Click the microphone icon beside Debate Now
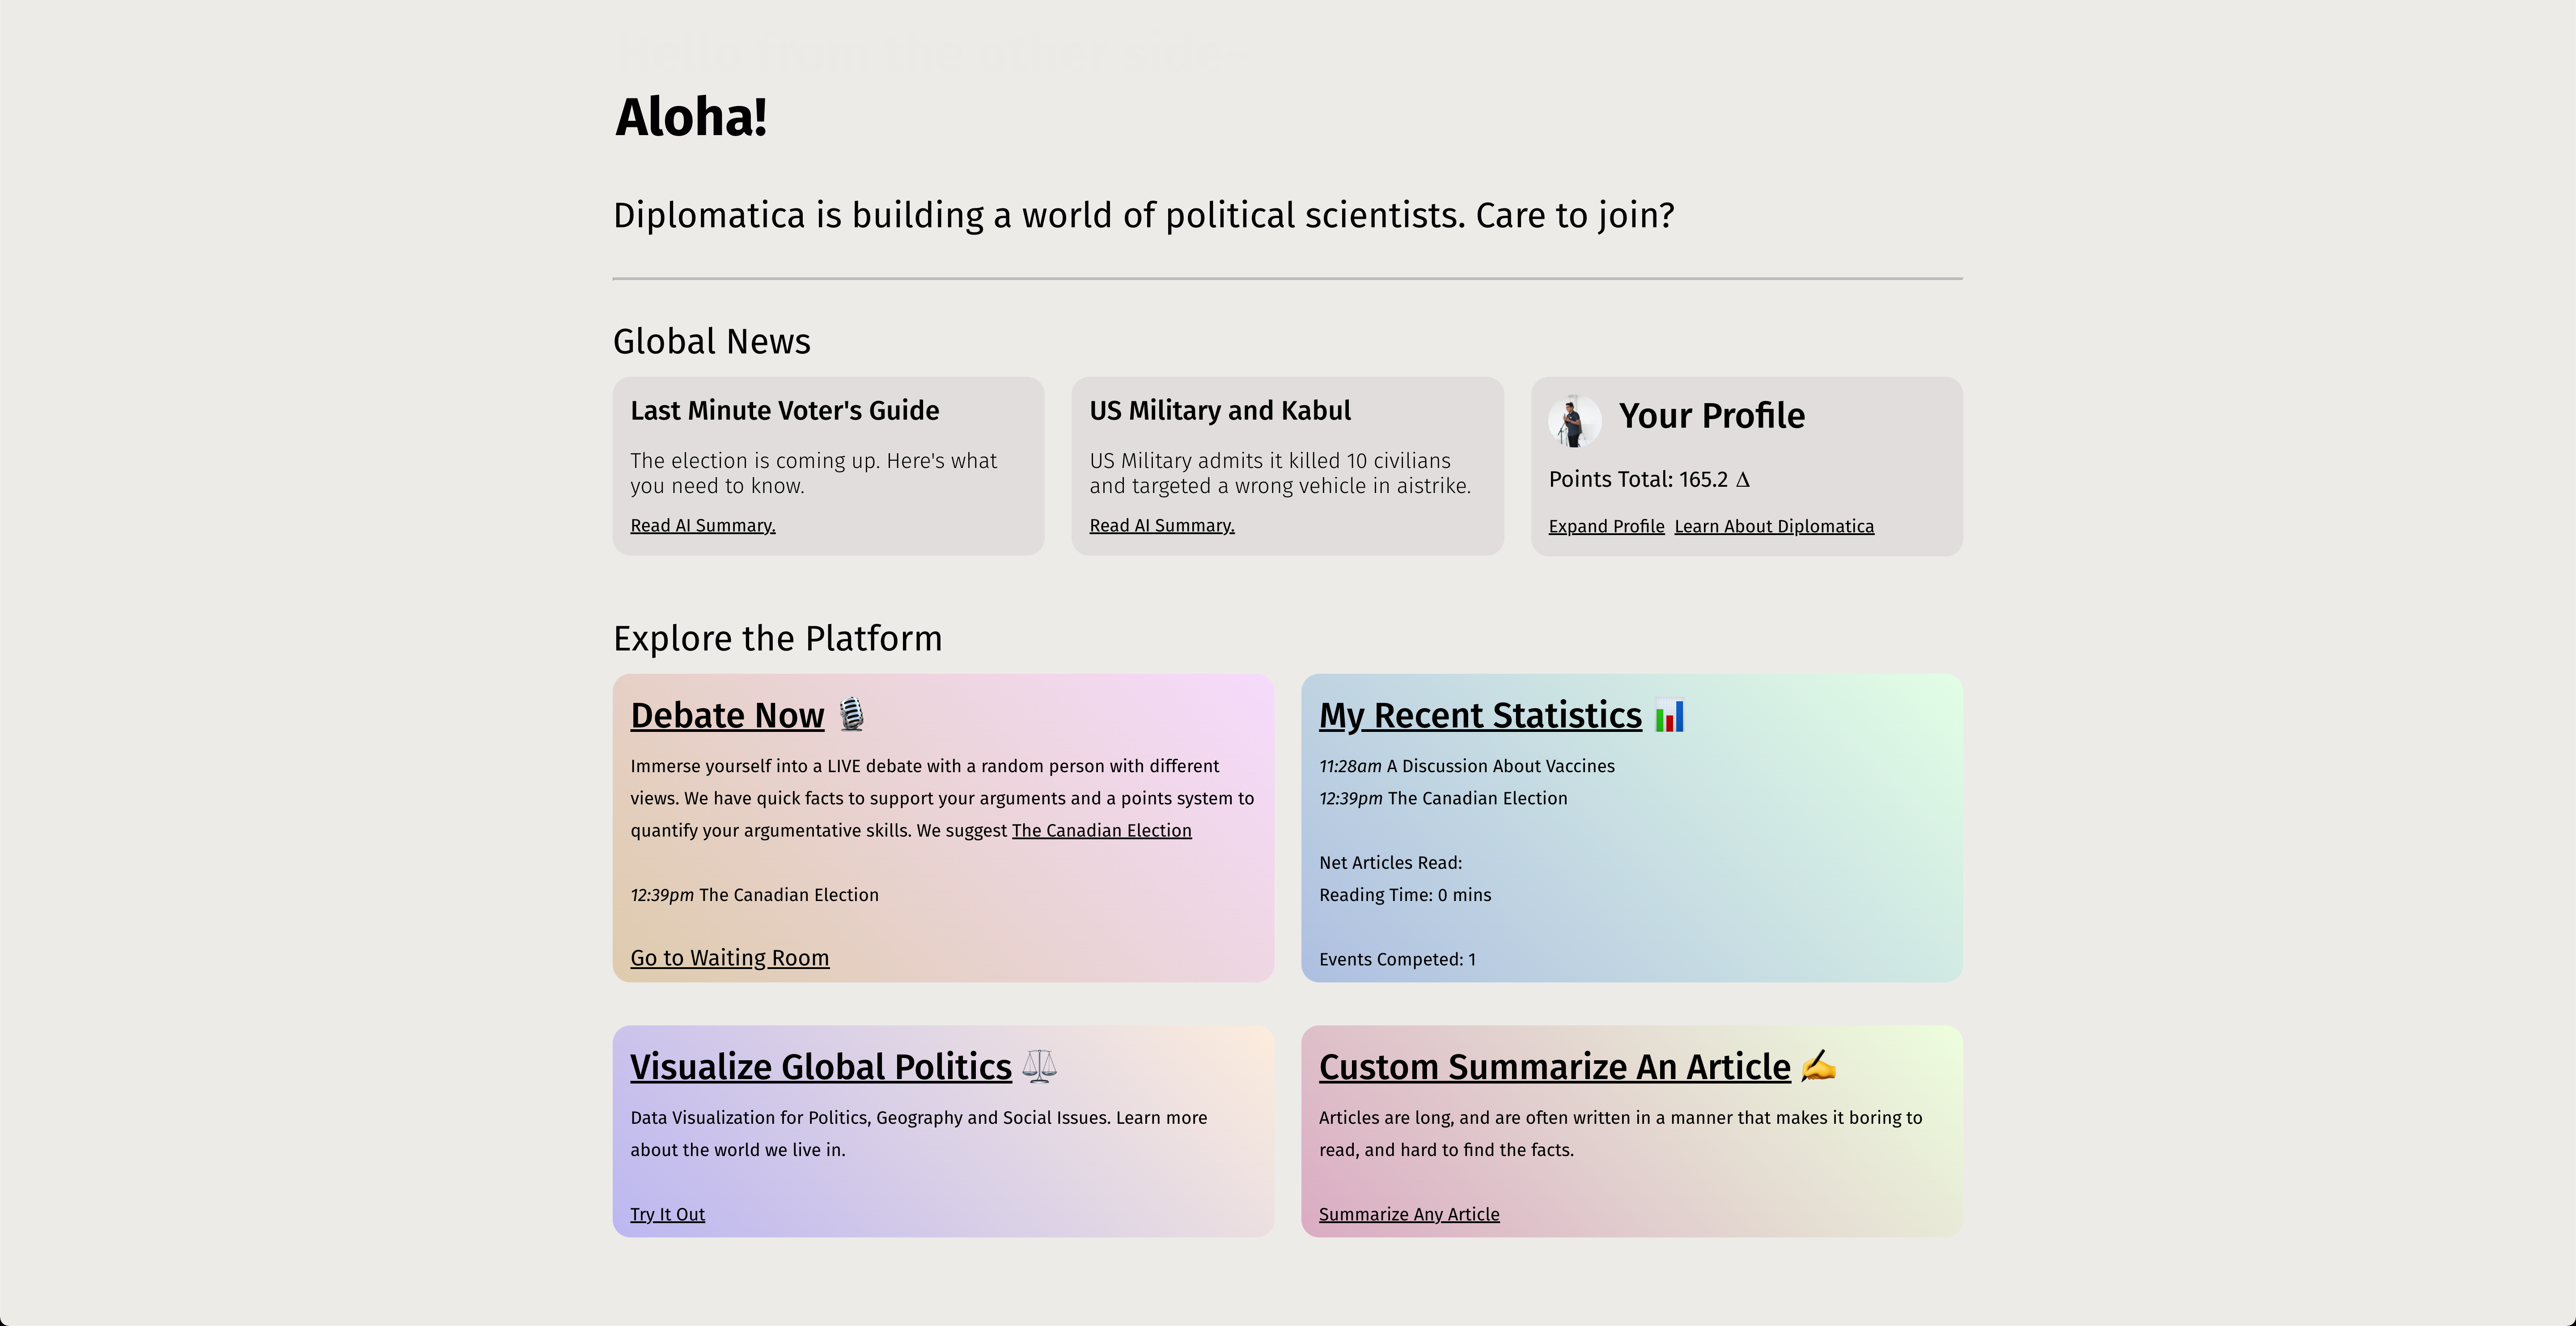This screenshot has height=1326, width=2576. (x=851, y=715)
